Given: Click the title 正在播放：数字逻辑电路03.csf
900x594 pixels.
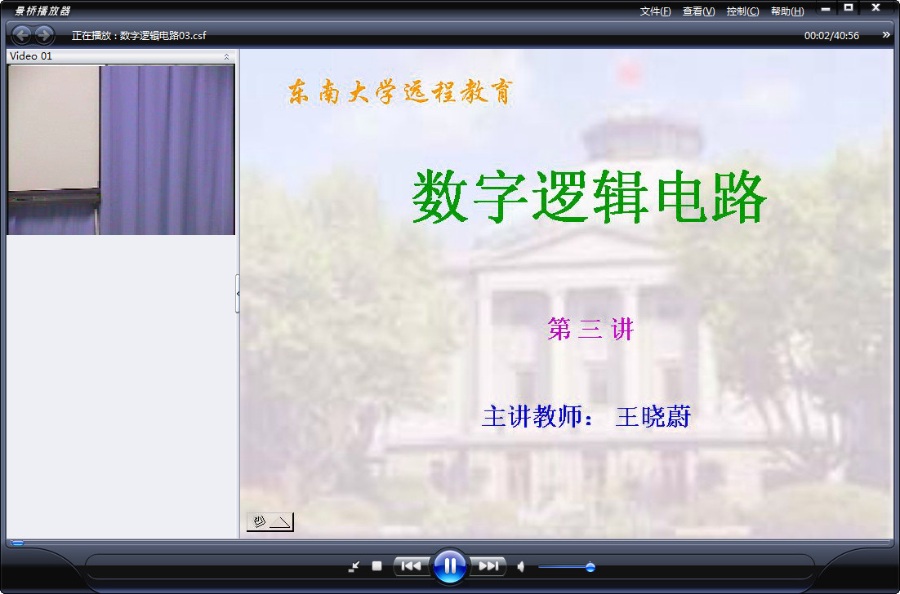Looking at the screenshot, I should point(138,36).
